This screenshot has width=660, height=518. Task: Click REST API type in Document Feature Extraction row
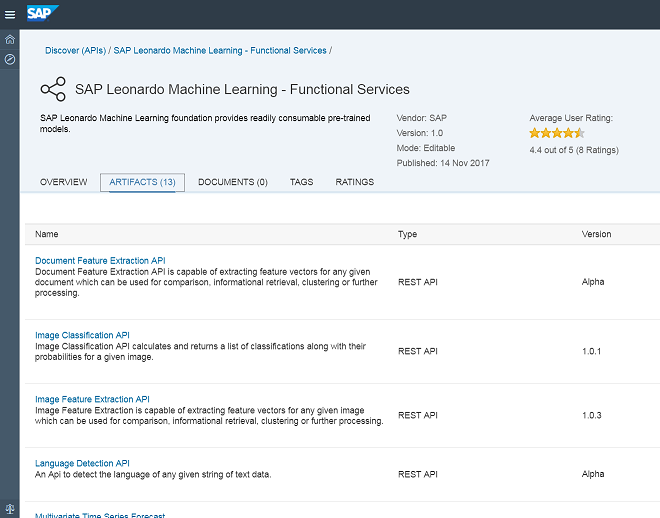click(418, 282)
